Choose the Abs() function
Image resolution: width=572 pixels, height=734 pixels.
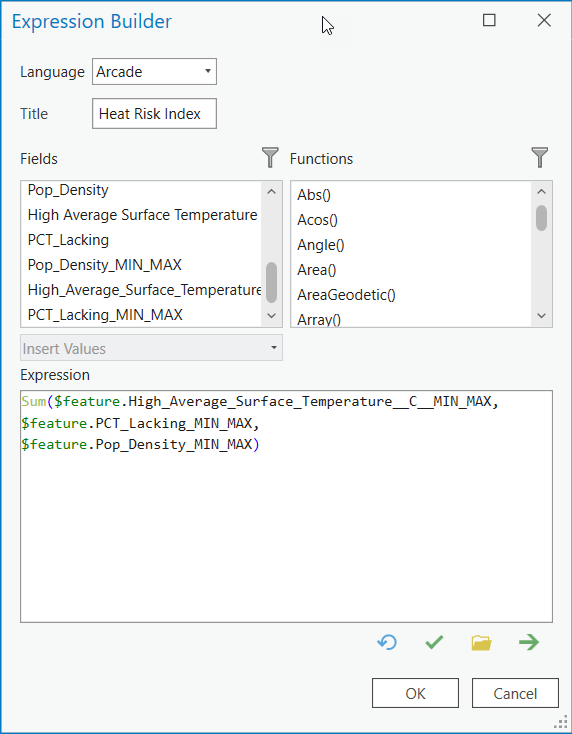[314, 195]
